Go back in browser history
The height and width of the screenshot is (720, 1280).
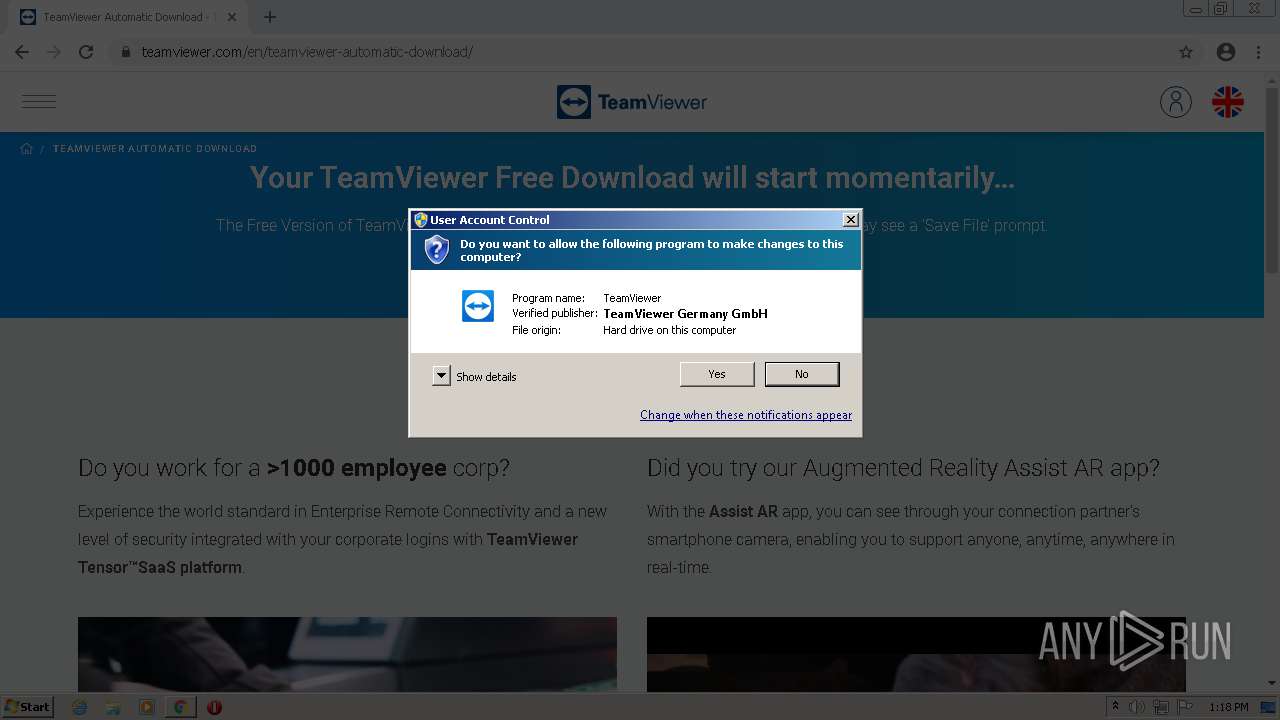click(x=22, y=52)
